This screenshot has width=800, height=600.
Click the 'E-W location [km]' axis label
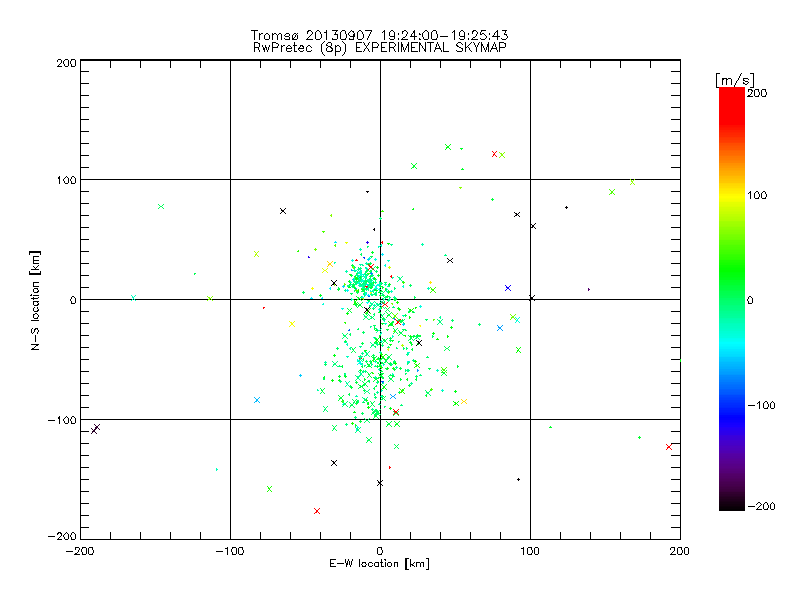pos(379,563)
